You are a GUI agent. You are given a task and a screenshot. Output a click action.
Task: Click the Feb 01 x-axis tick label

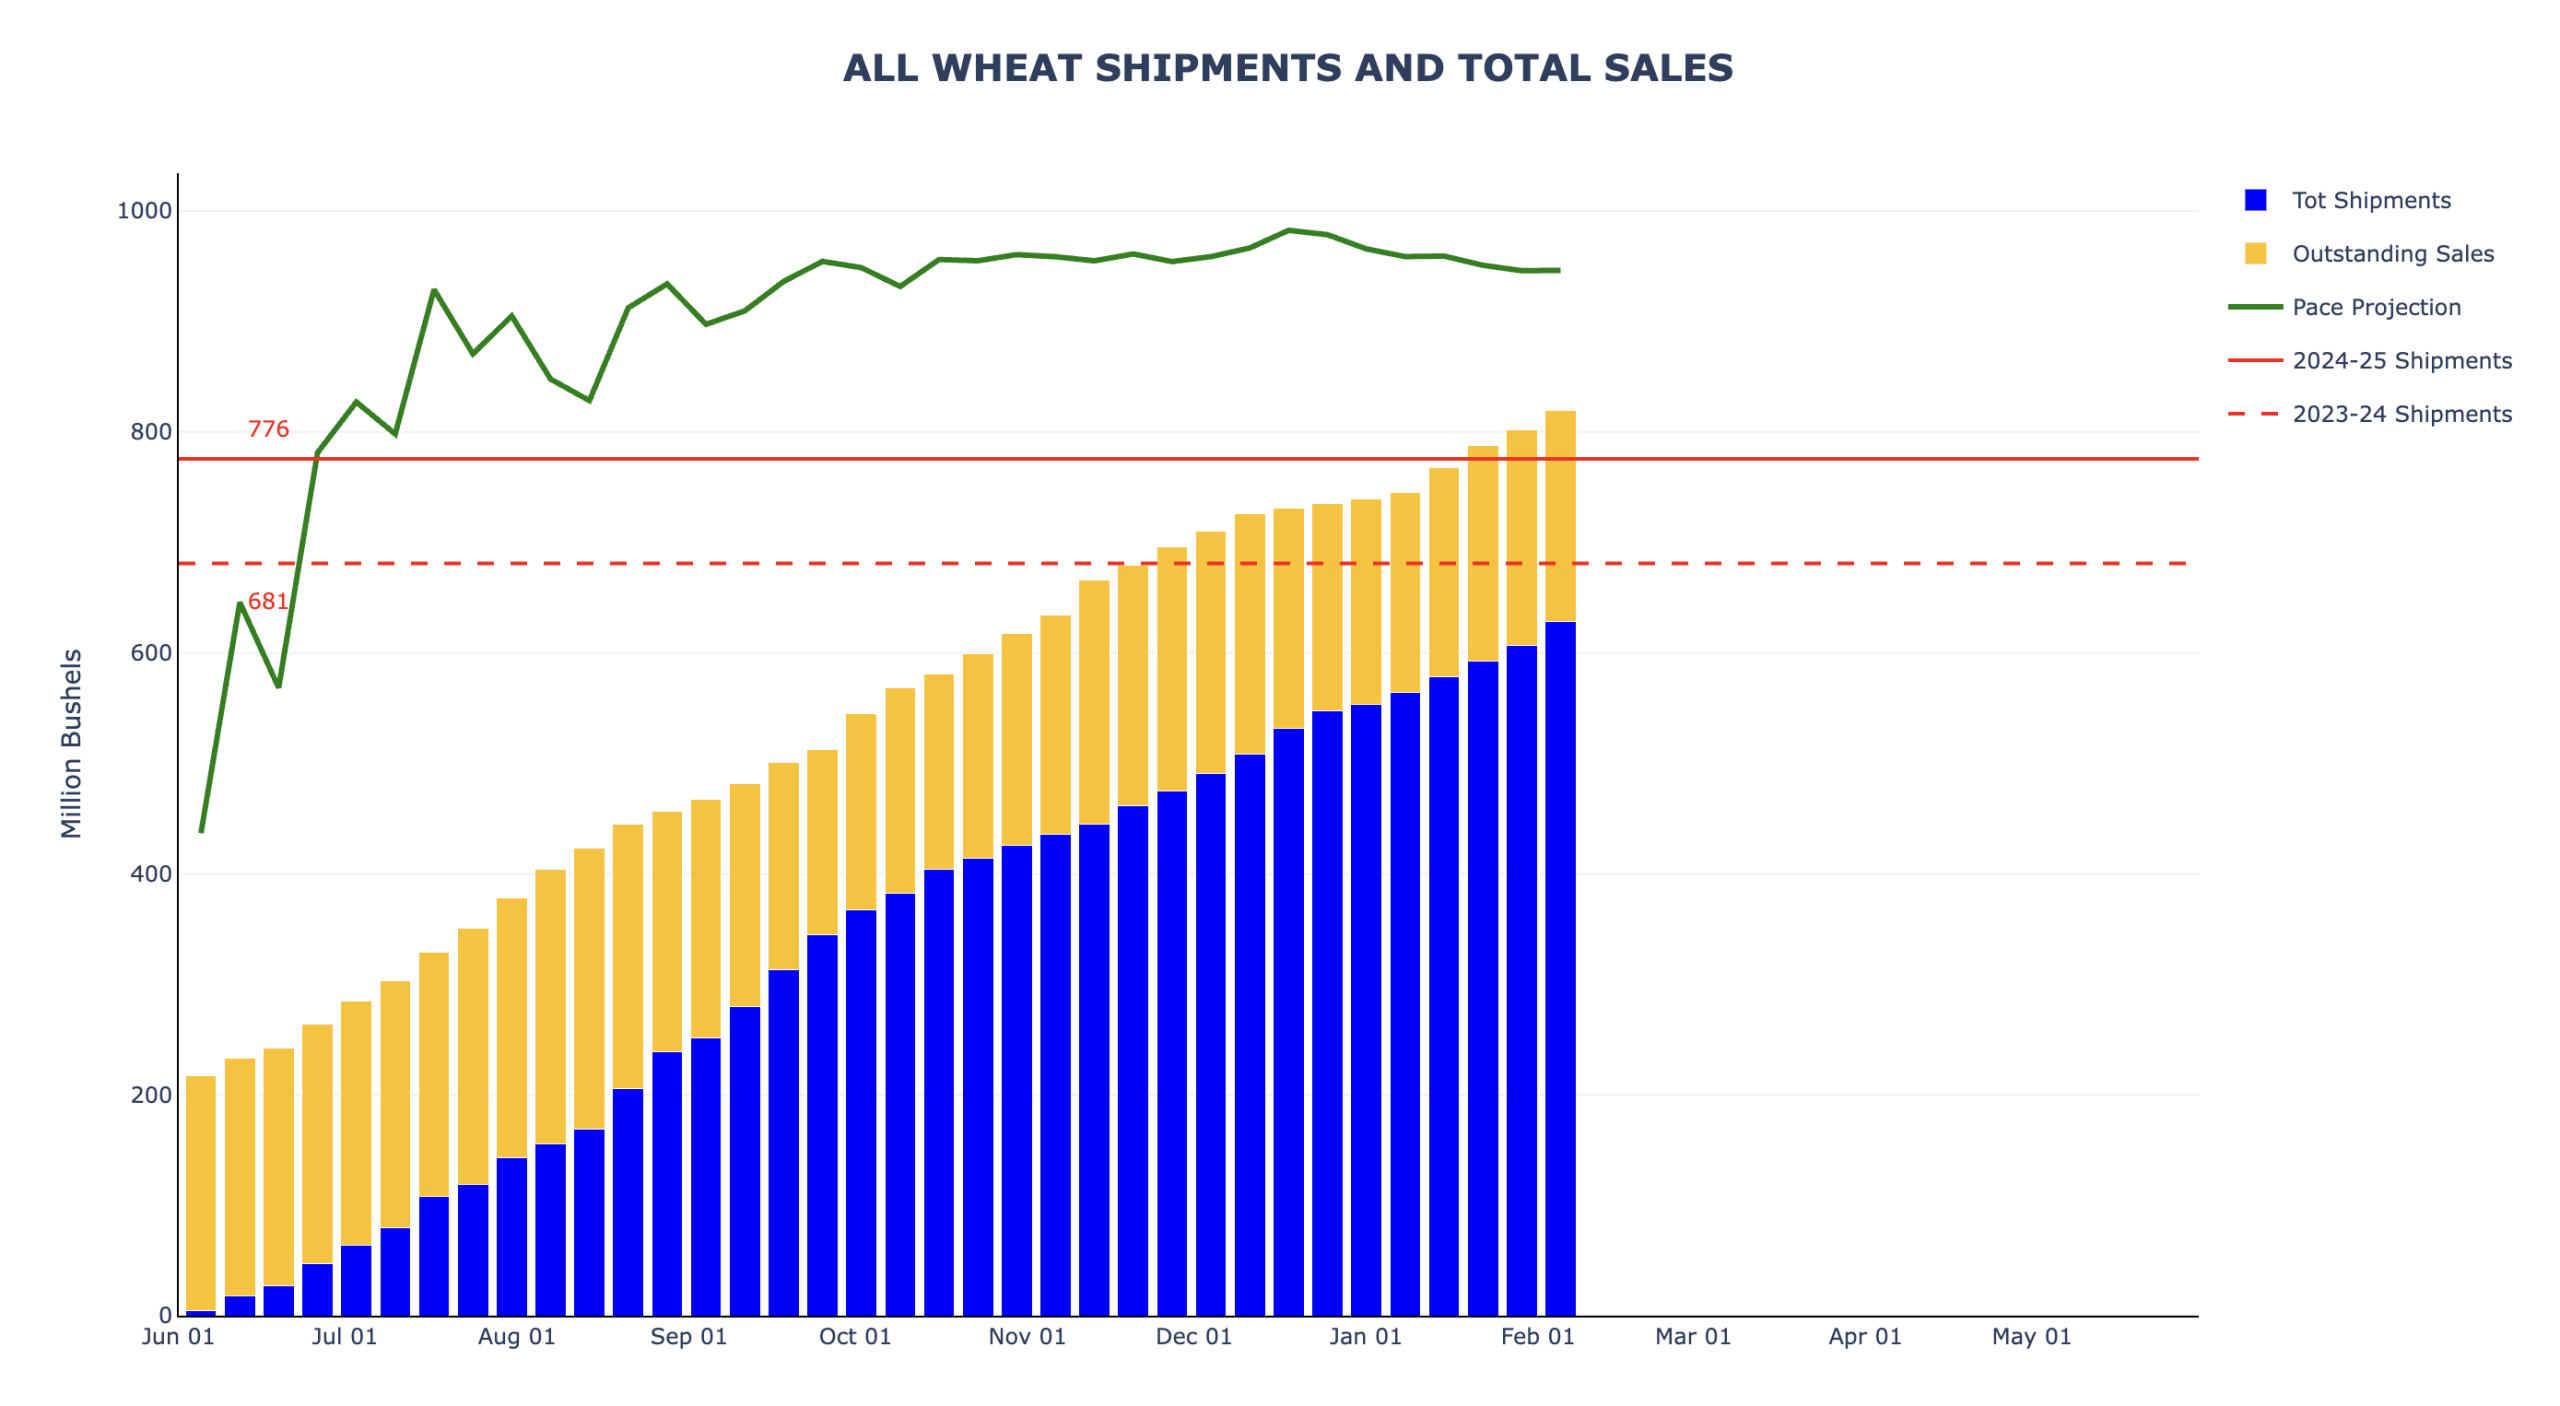pyautogui.click(x=1537, y=1336)
